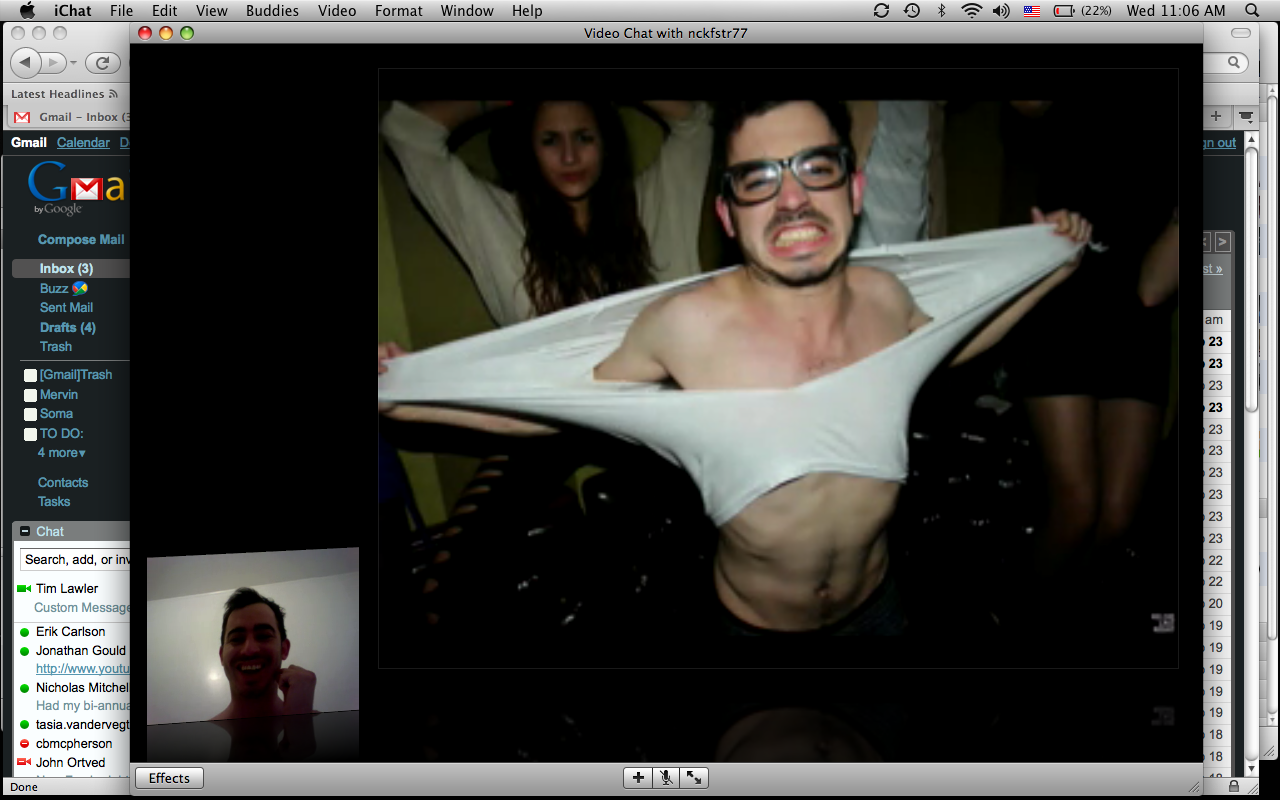Image resolution: width=1280 pixels, height=800 pixels.
Task: Mute the microphone in video chat
Action: point(666,777)
